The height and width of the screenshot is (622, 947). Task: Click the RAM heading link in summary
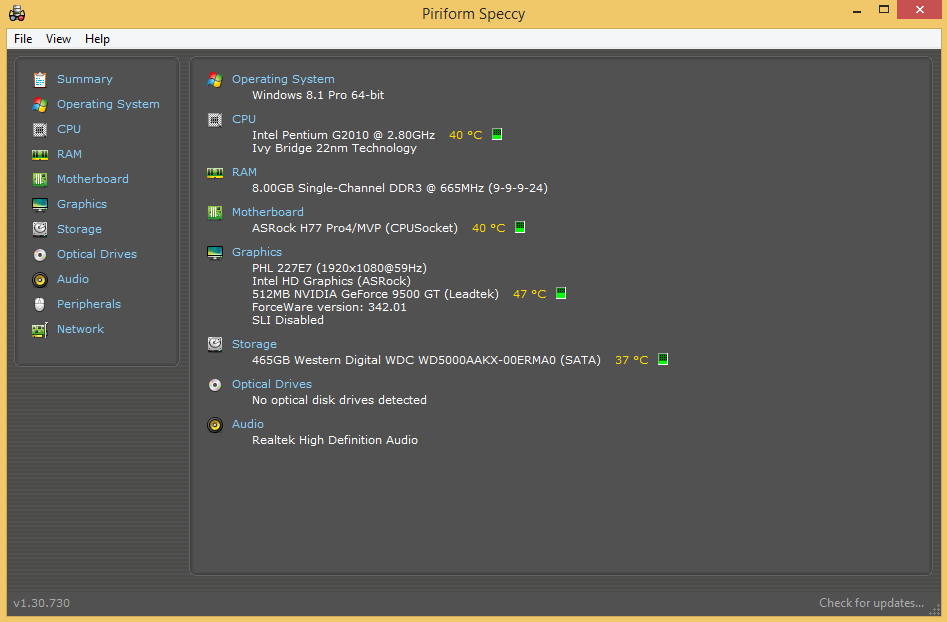(244, 172)
